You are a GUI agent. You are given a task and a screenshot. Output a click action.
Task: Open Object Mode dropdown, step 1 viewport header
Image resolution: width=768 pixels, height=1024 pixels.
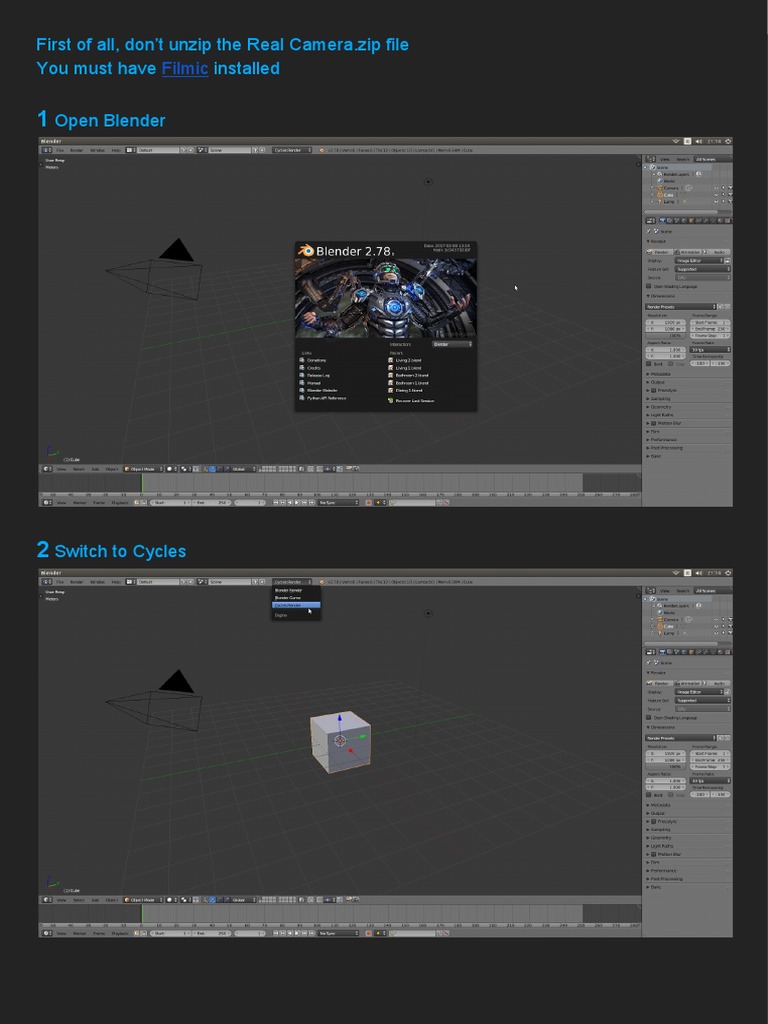tap(143, 469)
